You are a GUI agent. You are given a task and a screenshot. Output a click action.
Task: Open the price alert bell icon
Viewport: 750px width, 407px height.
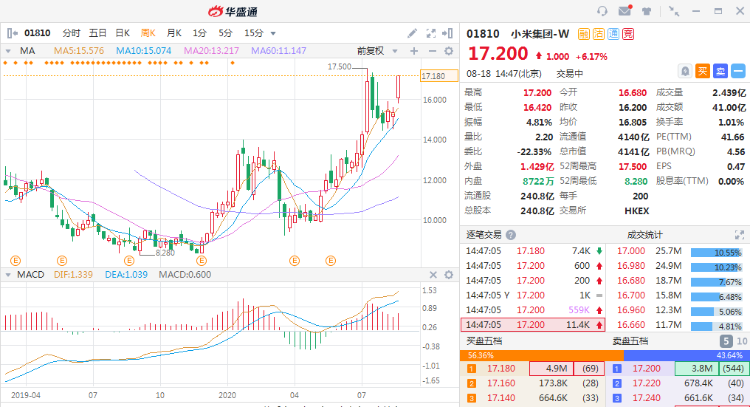(x=685, y=70)
